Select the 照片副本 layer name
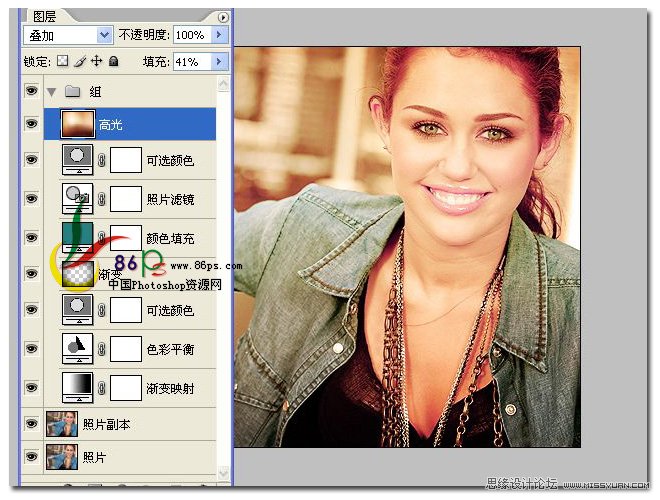660x500 pixels. (x=106, y=424)
